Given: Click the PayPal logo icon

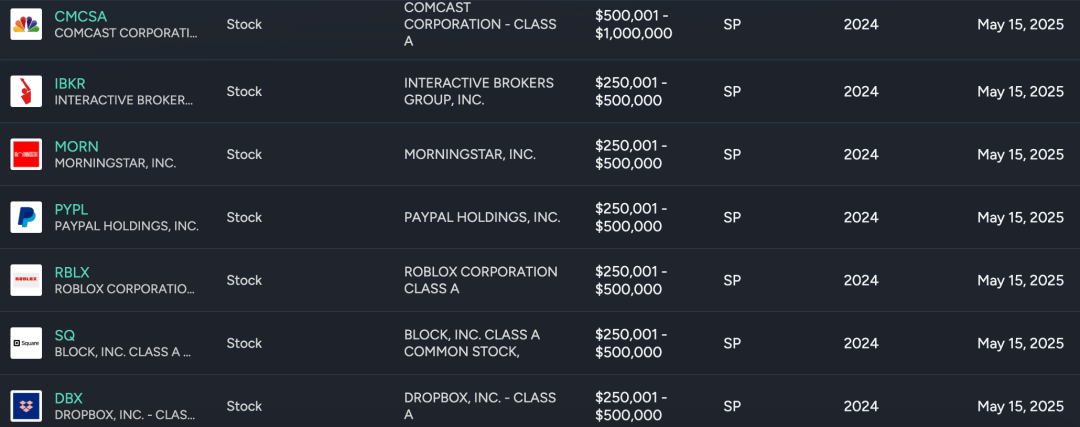Looking at the screenshot, I should 26,217.
